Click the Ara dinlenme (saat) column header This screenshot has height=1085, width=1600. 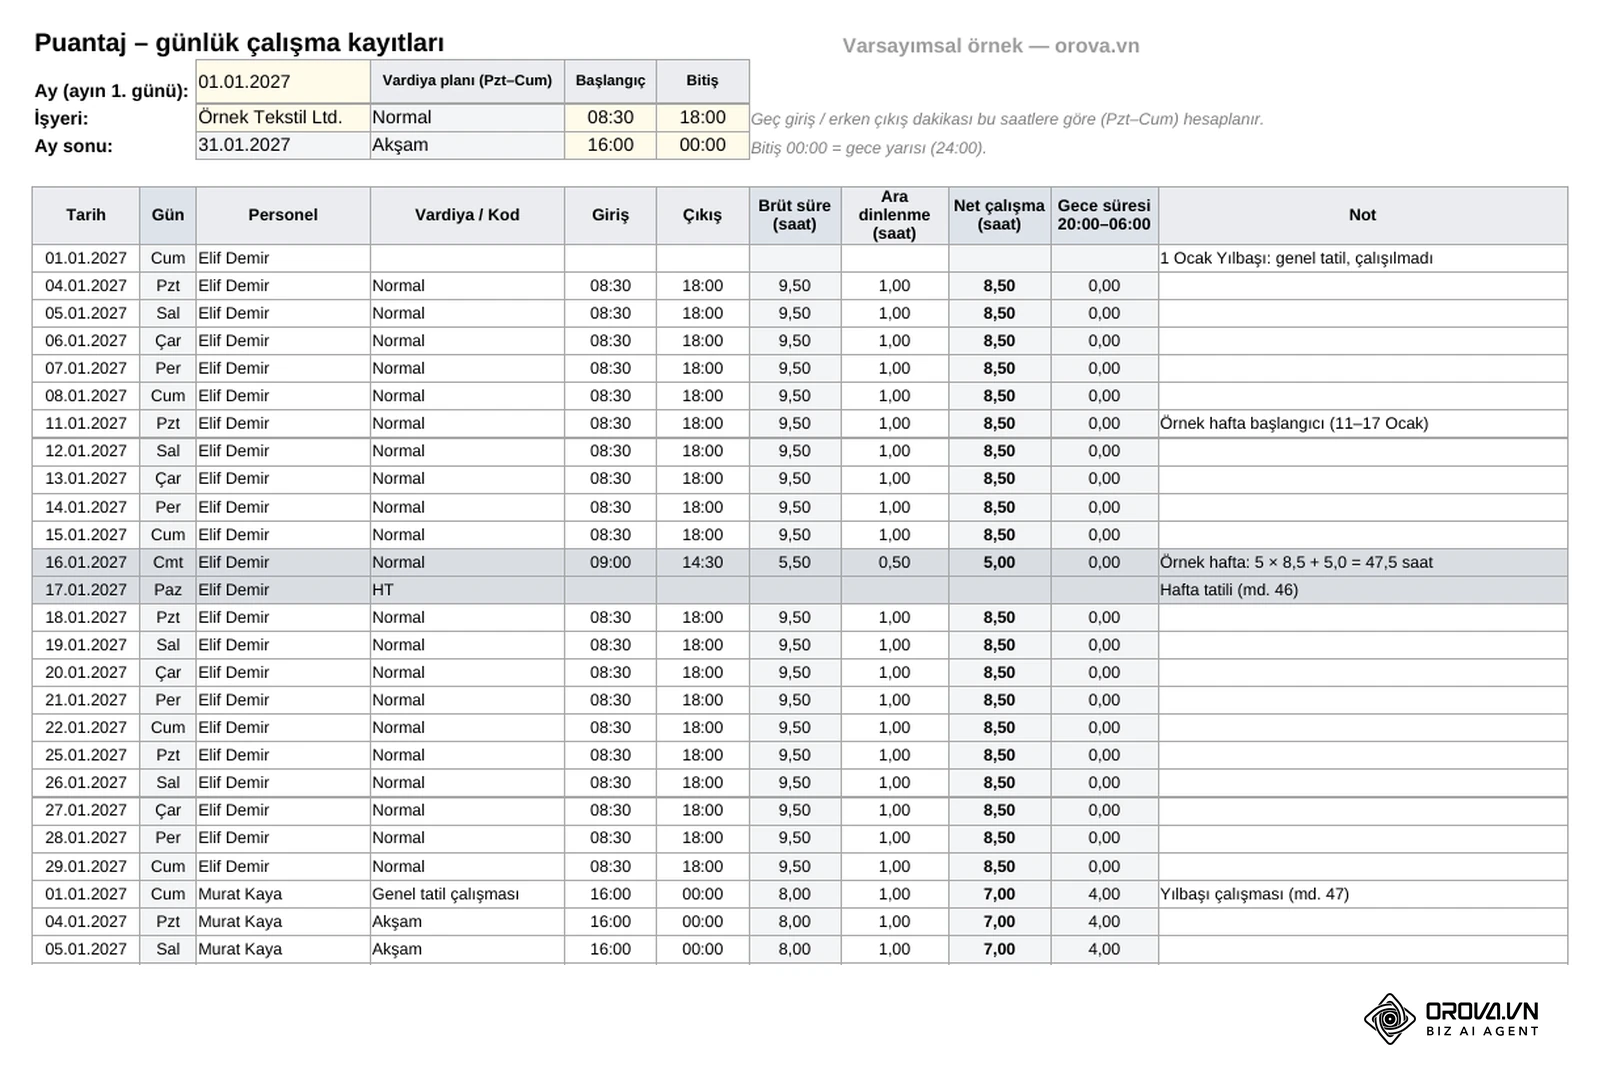pyautogui.click(x=894, y=215)
